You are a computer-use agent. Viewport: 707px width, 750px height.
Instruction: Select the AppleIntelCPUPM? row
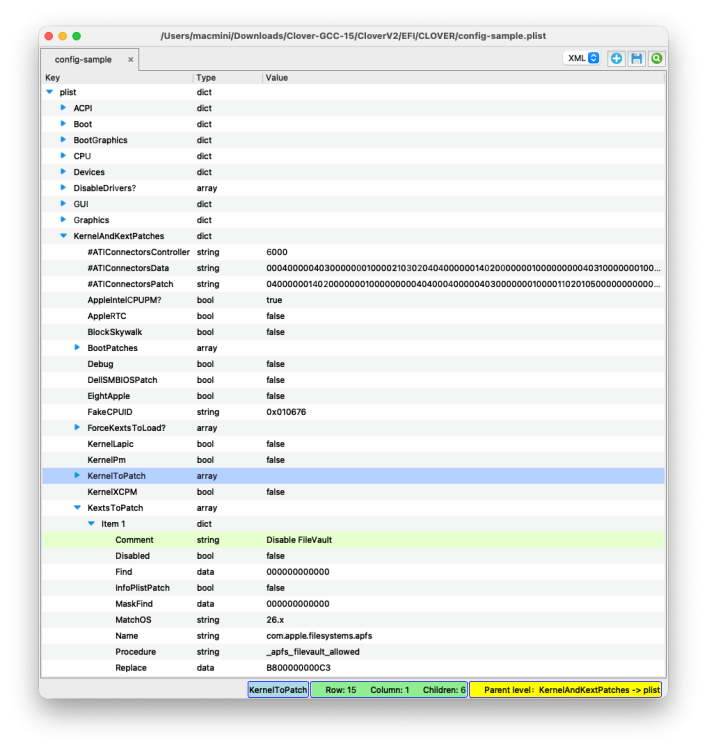[x=353, y=300]
